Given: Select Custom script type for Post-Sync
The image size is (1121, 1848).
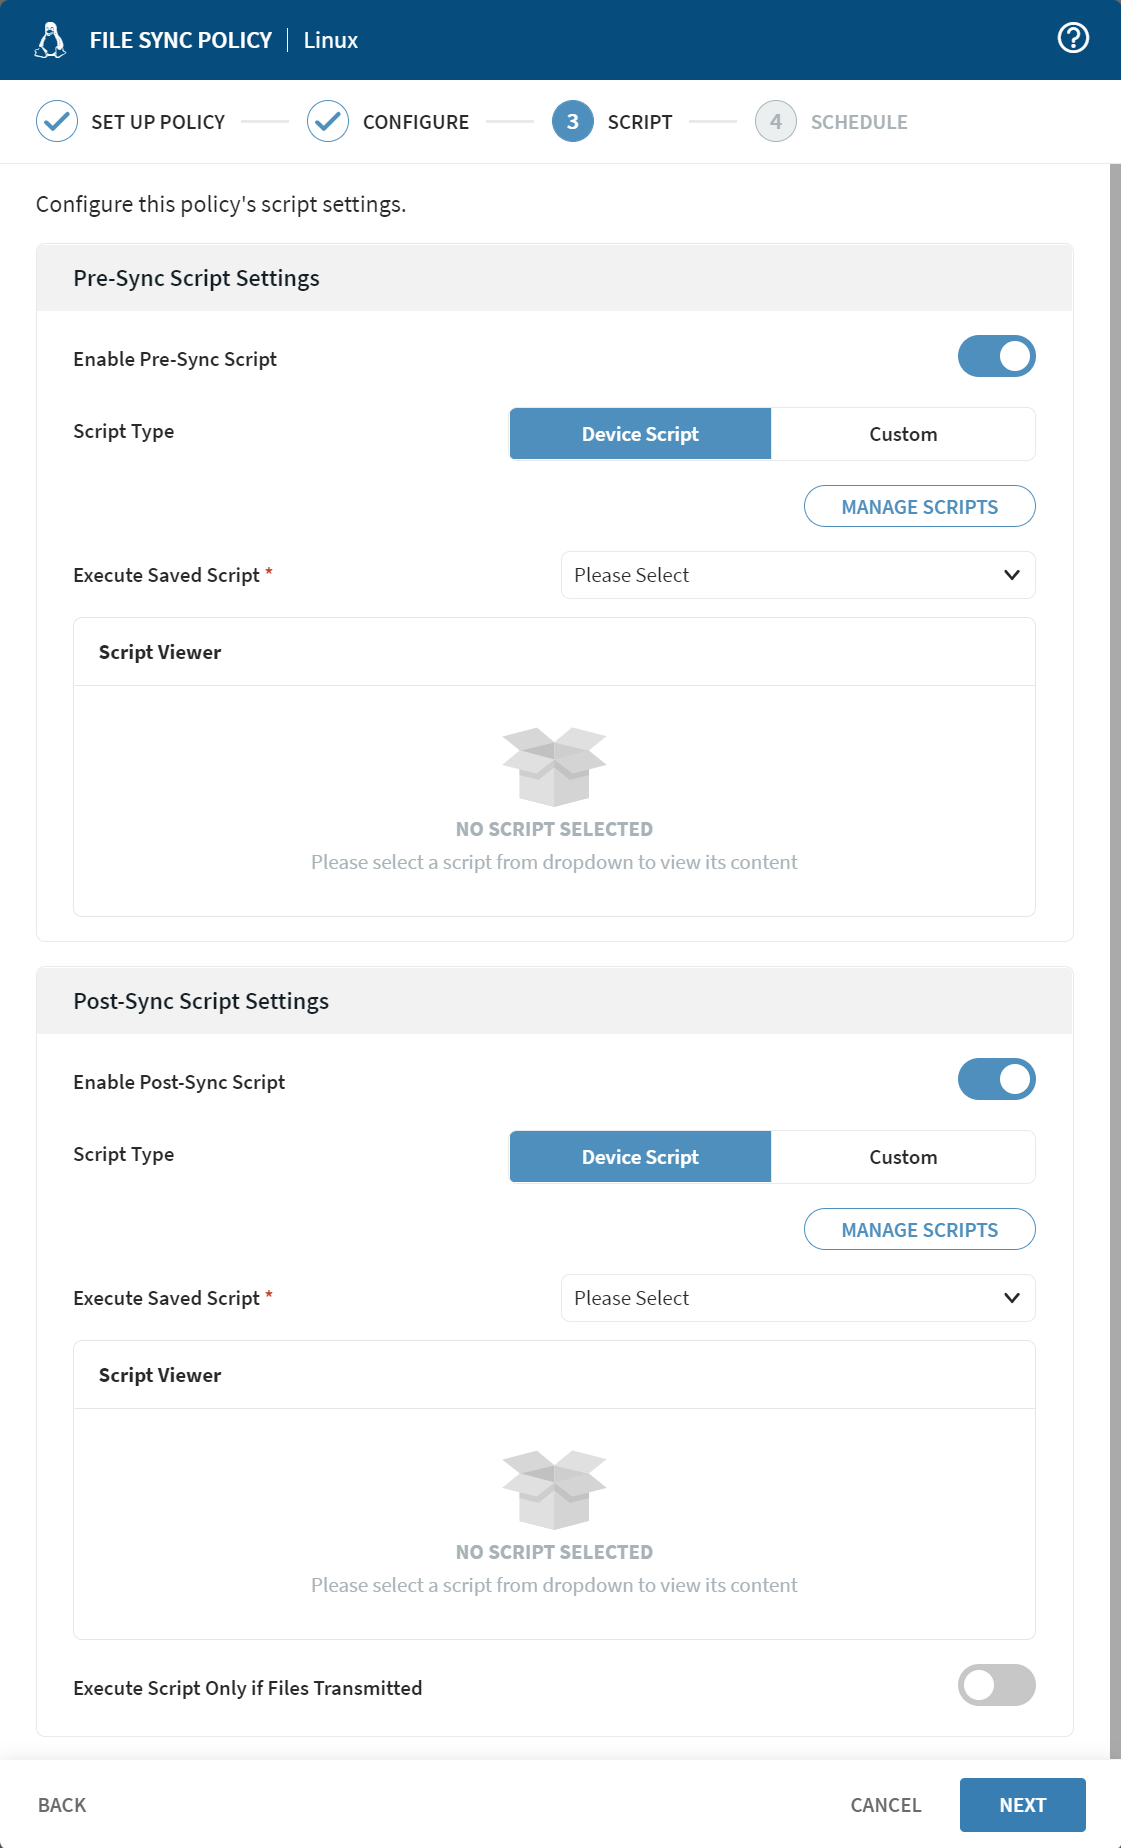Looking at the screenshot, I should pyautogui.click(x=903, y=1157).
